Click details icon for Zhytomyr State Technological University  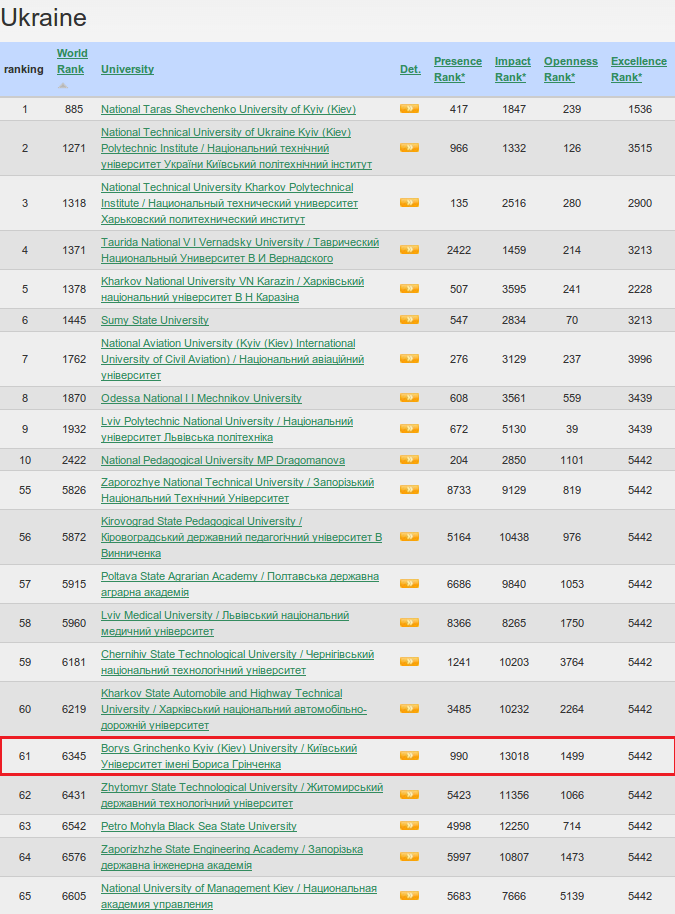pos(409,795)
